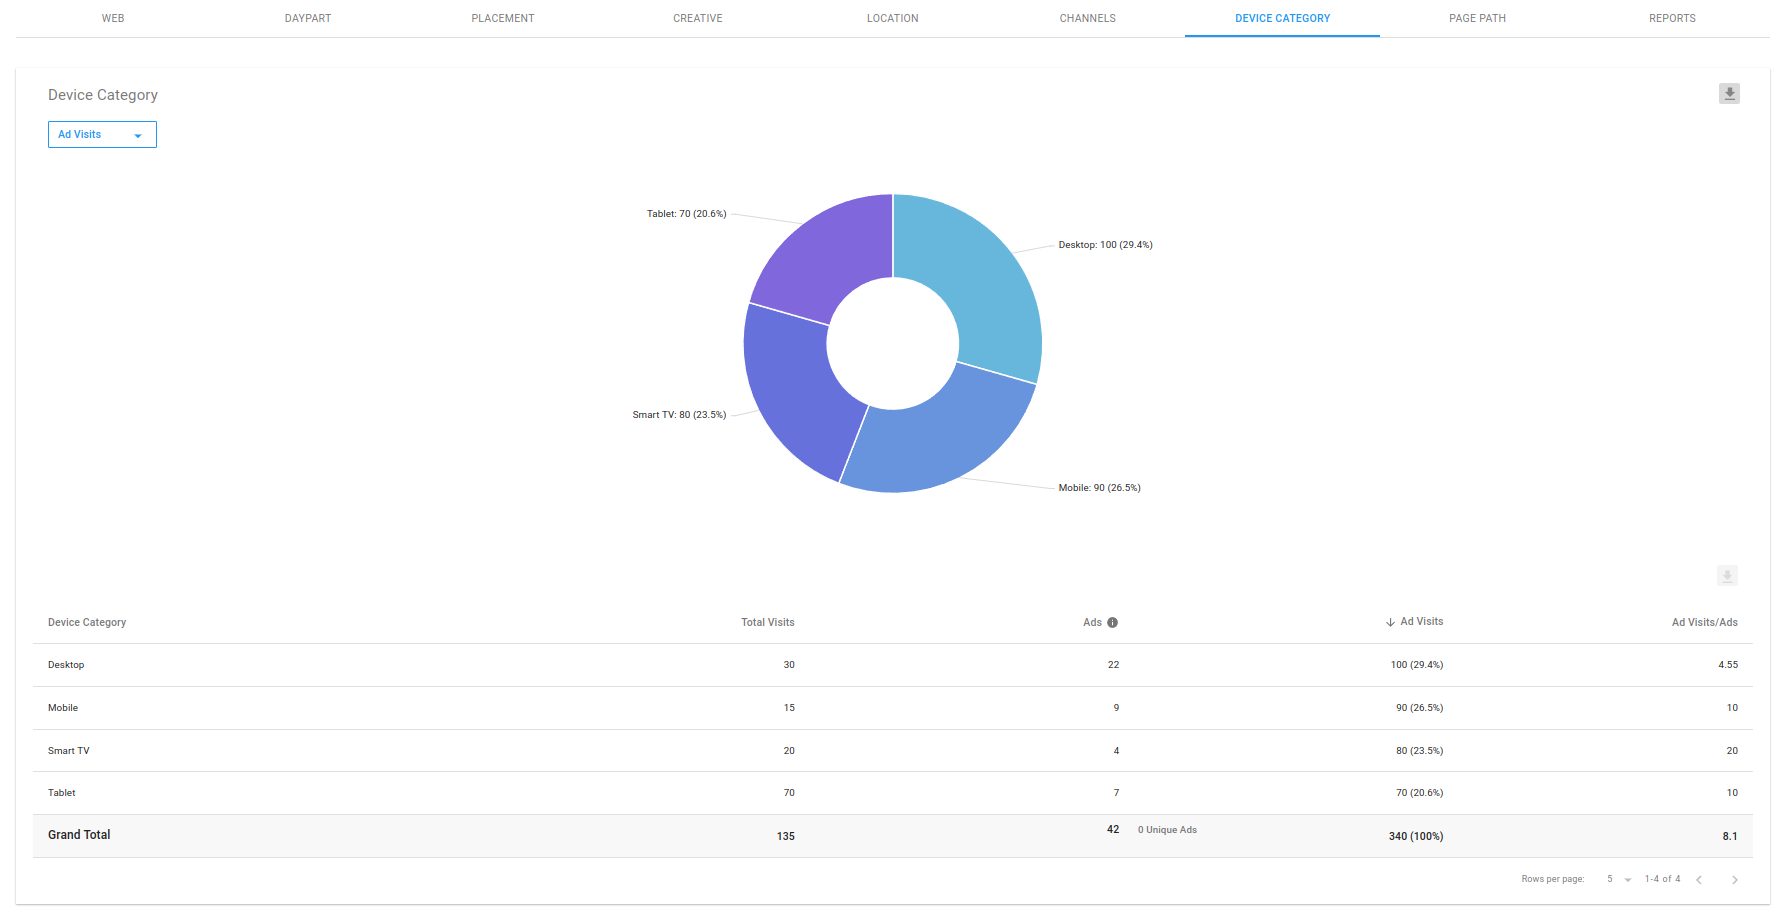Download the Device Category chart
The image size is (1785, 916).
(1729, 94)
